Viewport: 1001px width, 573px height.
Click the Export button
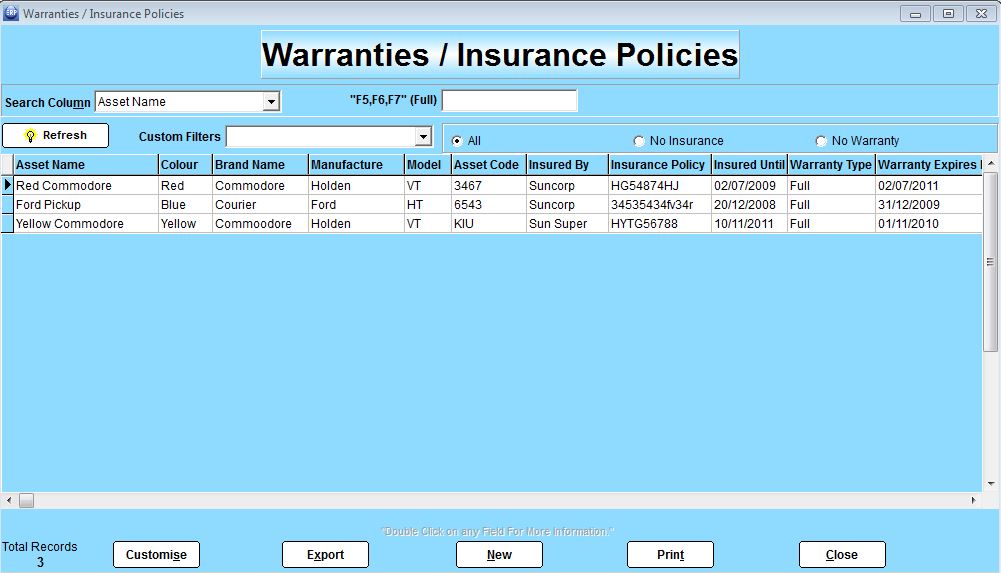pyautogui.click(x=325, y=555)
